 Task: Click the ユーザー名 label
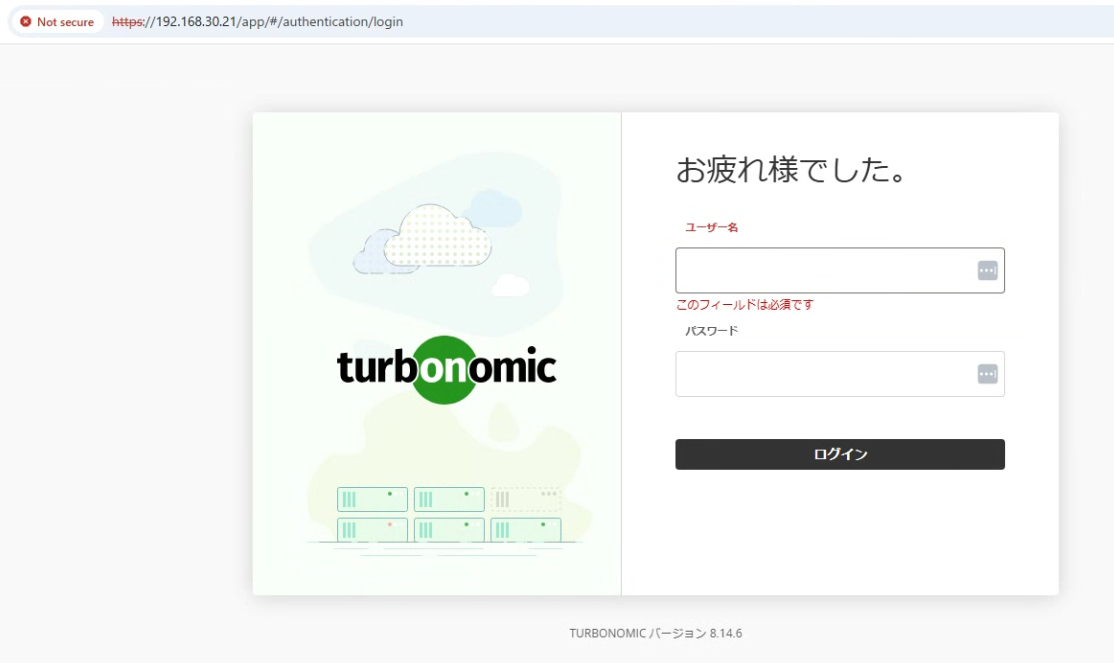[711, 227]
